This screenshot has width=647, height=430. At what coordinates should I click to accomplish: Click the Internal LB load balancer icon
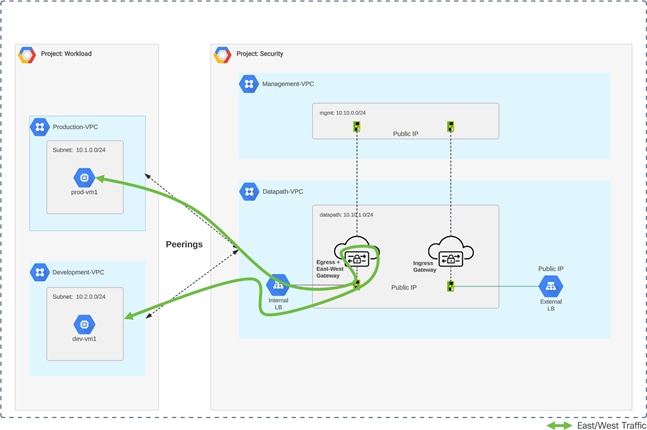pos(278,285)
